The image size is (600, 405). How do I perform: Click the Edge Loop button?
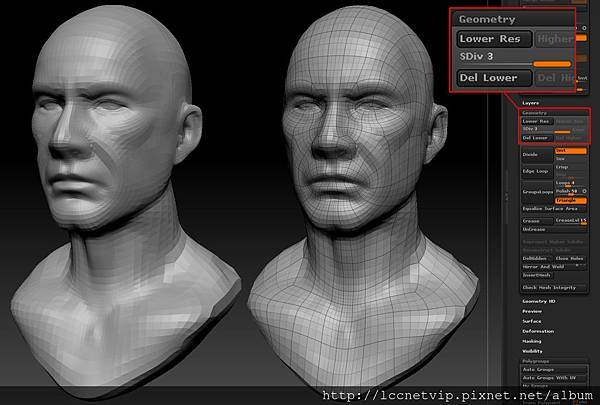(x=537, y=171)
